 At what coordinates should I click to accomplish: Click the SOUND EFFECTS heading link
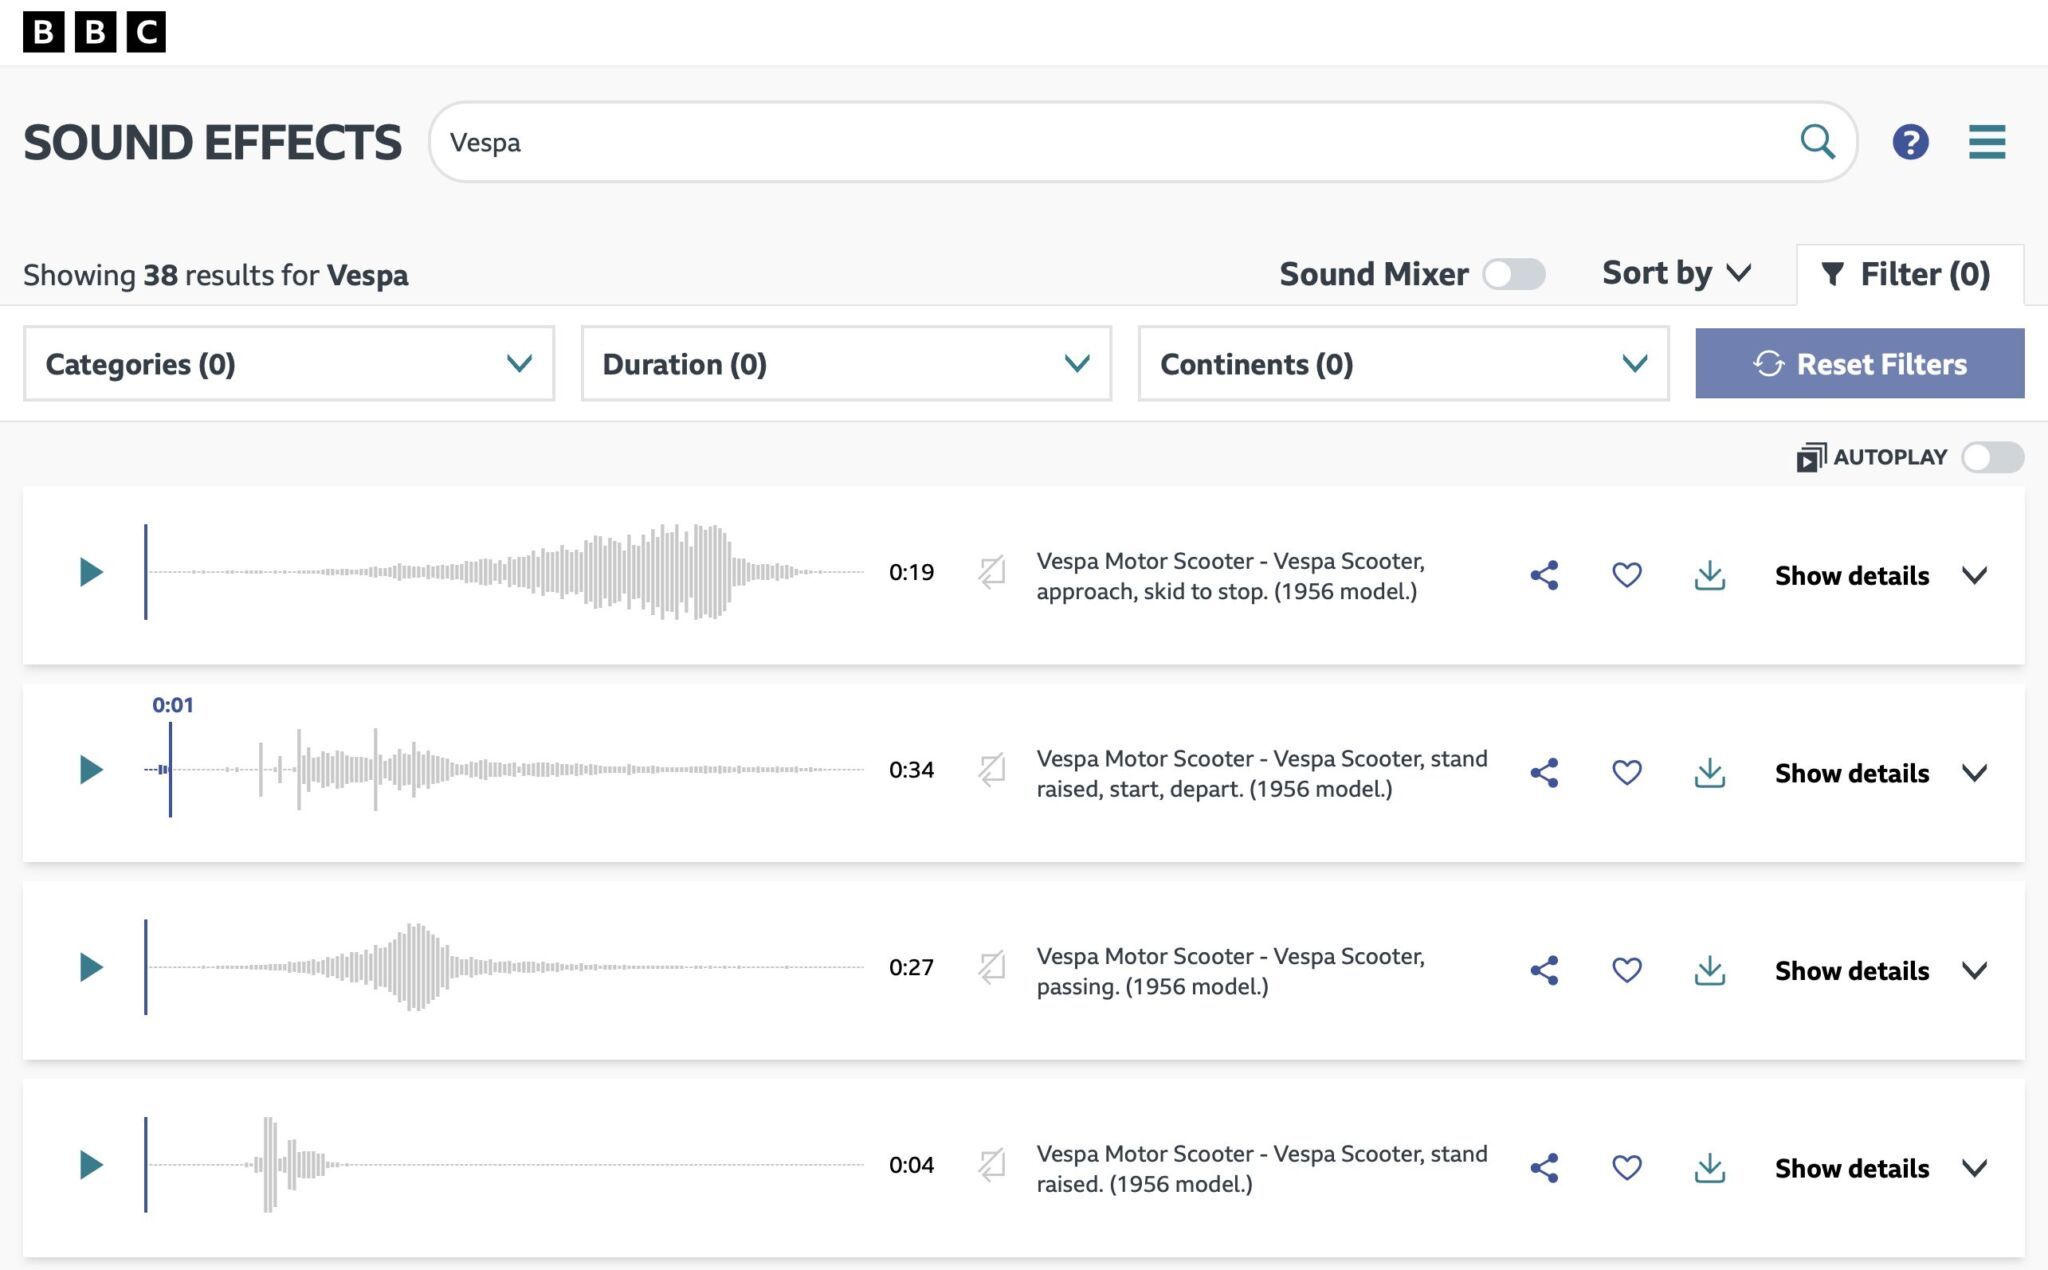point(212,142)
